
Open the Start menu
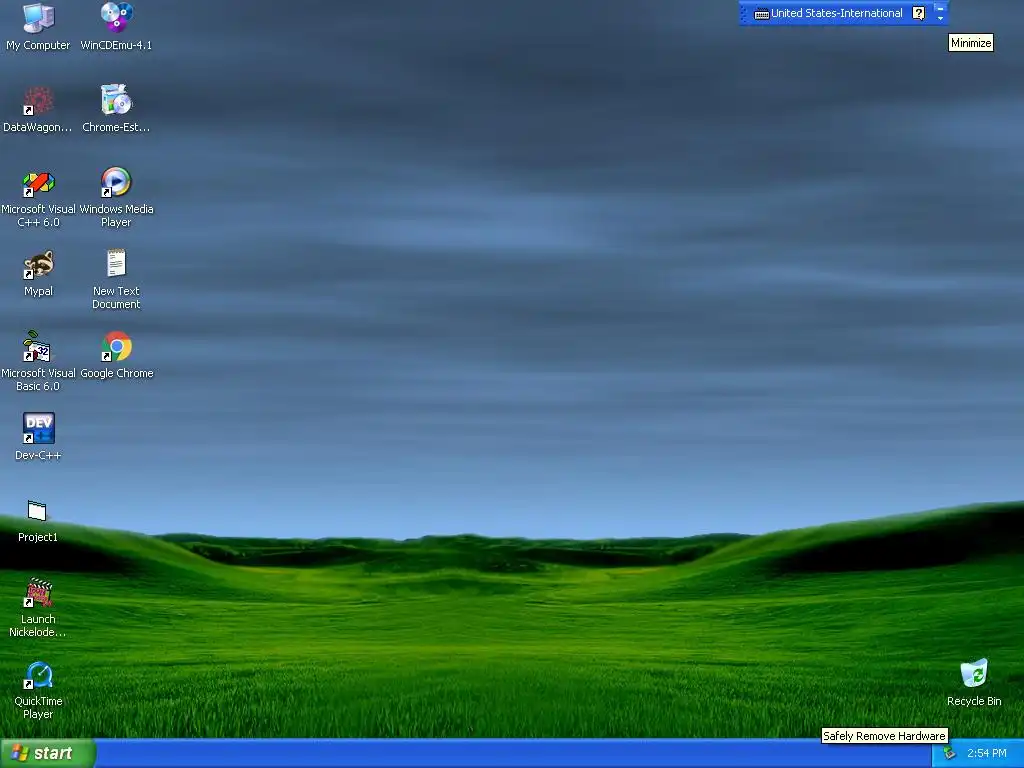(x=48, y=754)
